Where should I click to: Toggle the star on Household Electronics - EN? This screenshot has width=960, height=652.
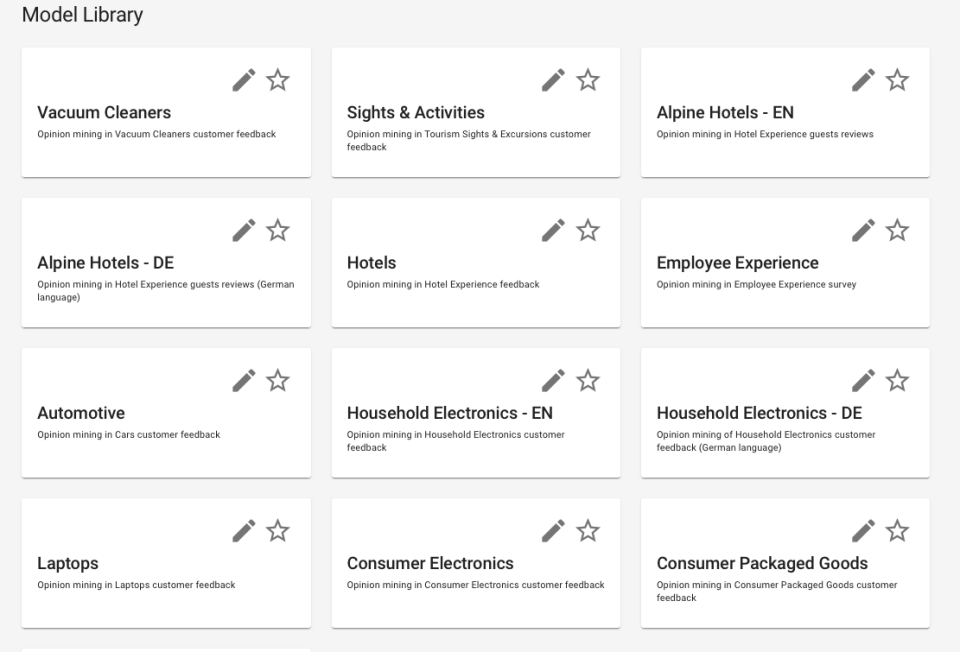tap(588, 380)
